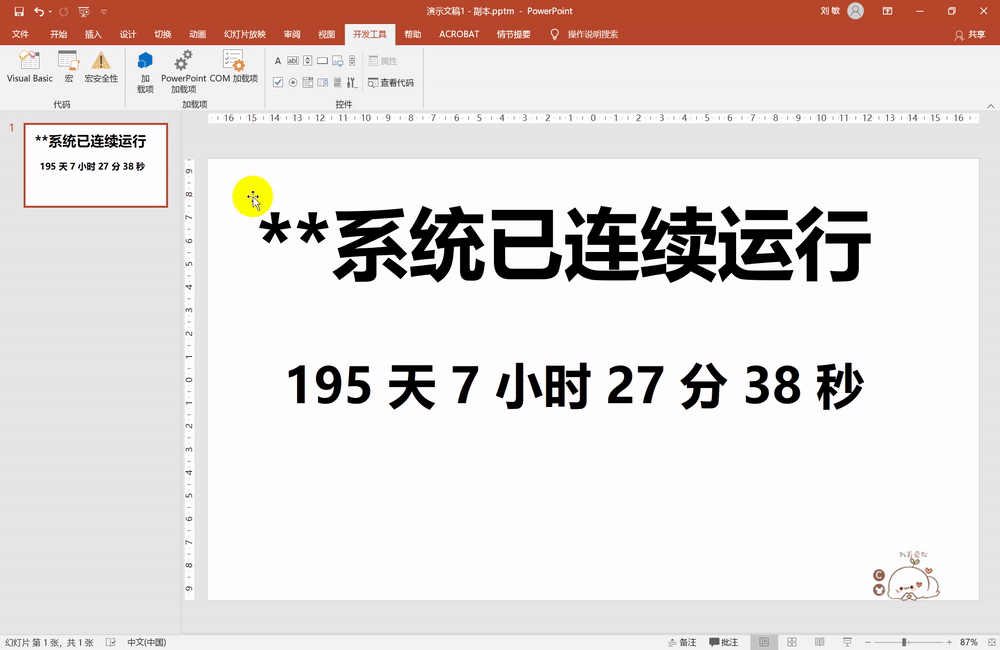Image resolution: width=1000 pixels, height=650 pixels.
Task: Click the zoom slider handle
Action: pos(904,642)
